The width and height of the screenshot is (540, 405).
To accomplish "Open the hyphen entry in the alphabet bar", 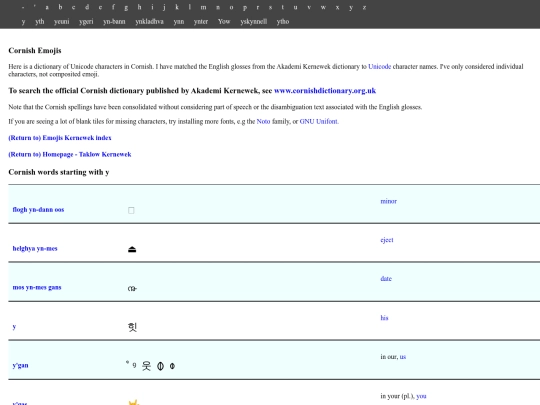I will tap(23, 7).
